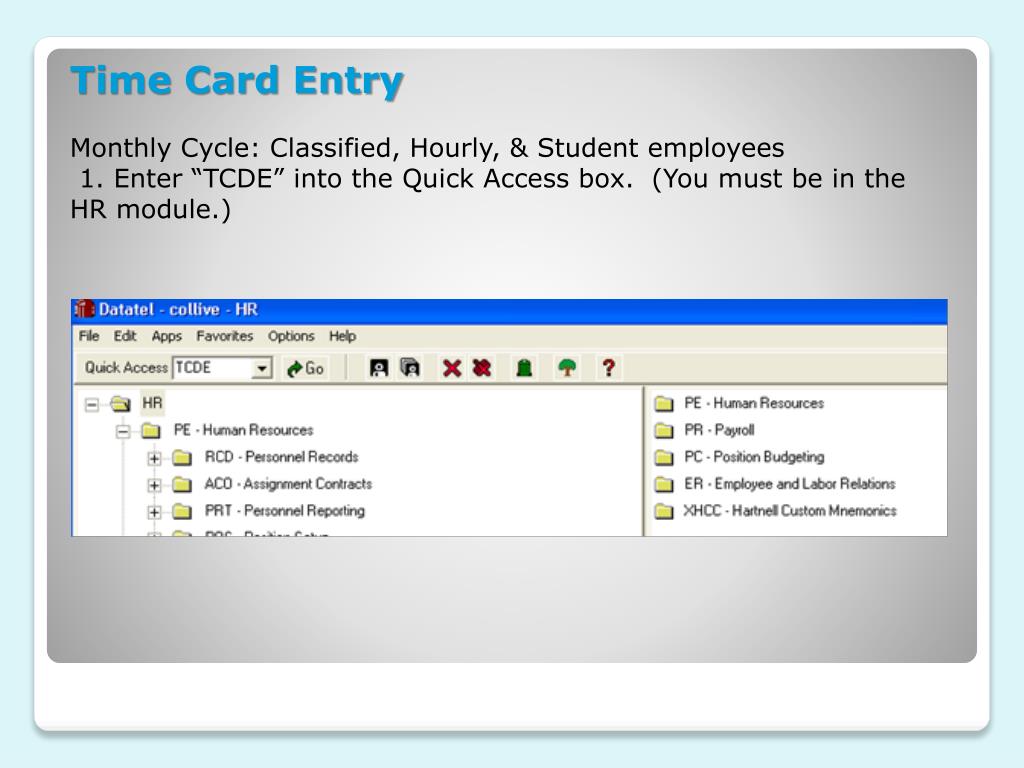
Task: Click the green tree toolbar icon
Action: point(567,368)
